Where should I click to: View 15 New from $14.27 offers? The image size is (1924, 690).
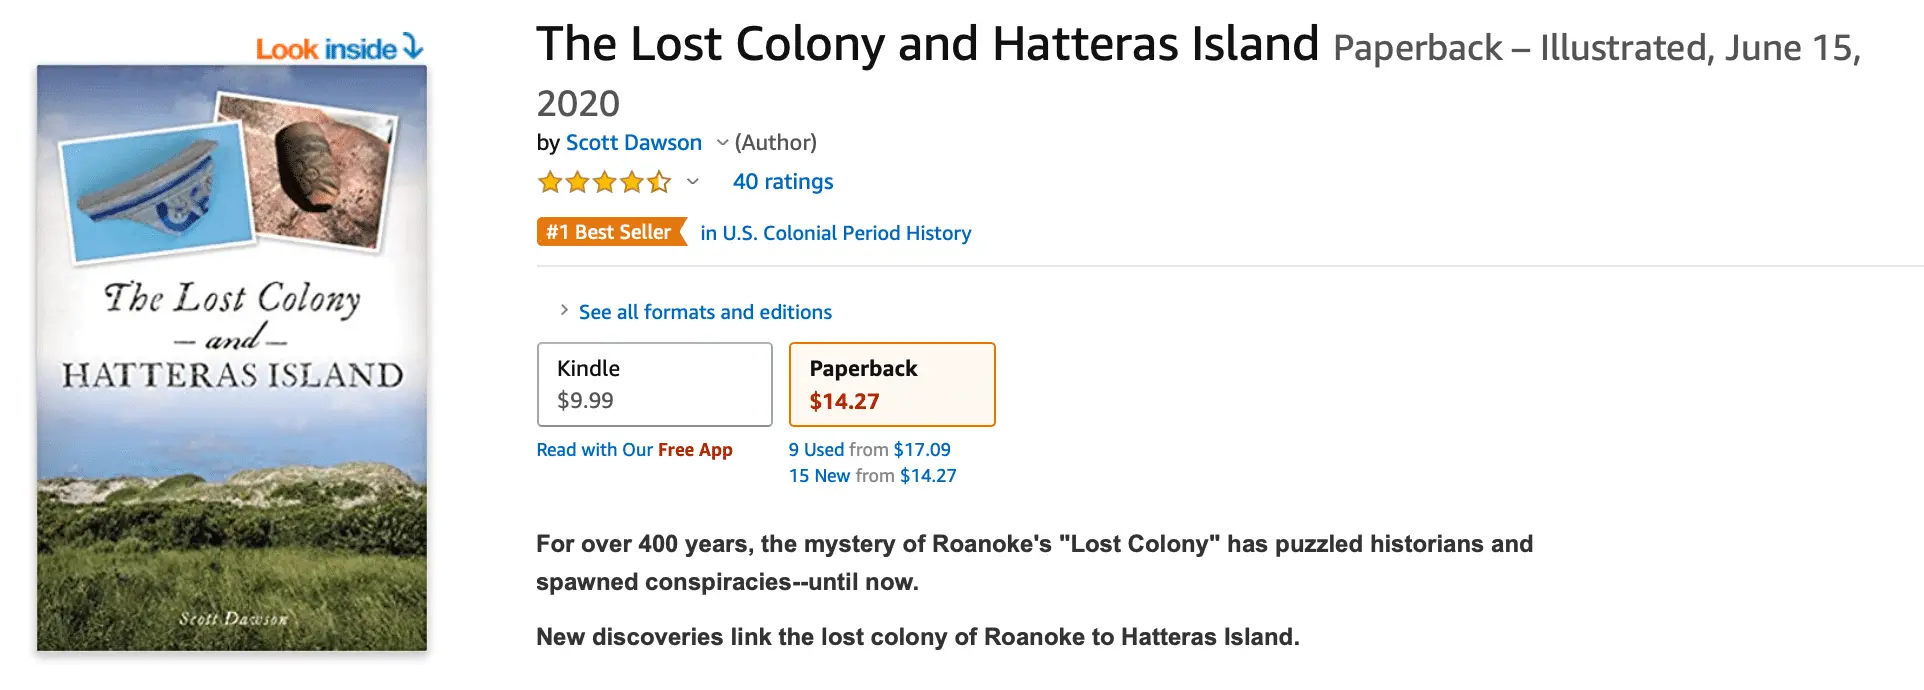click(x=872, y=476)
